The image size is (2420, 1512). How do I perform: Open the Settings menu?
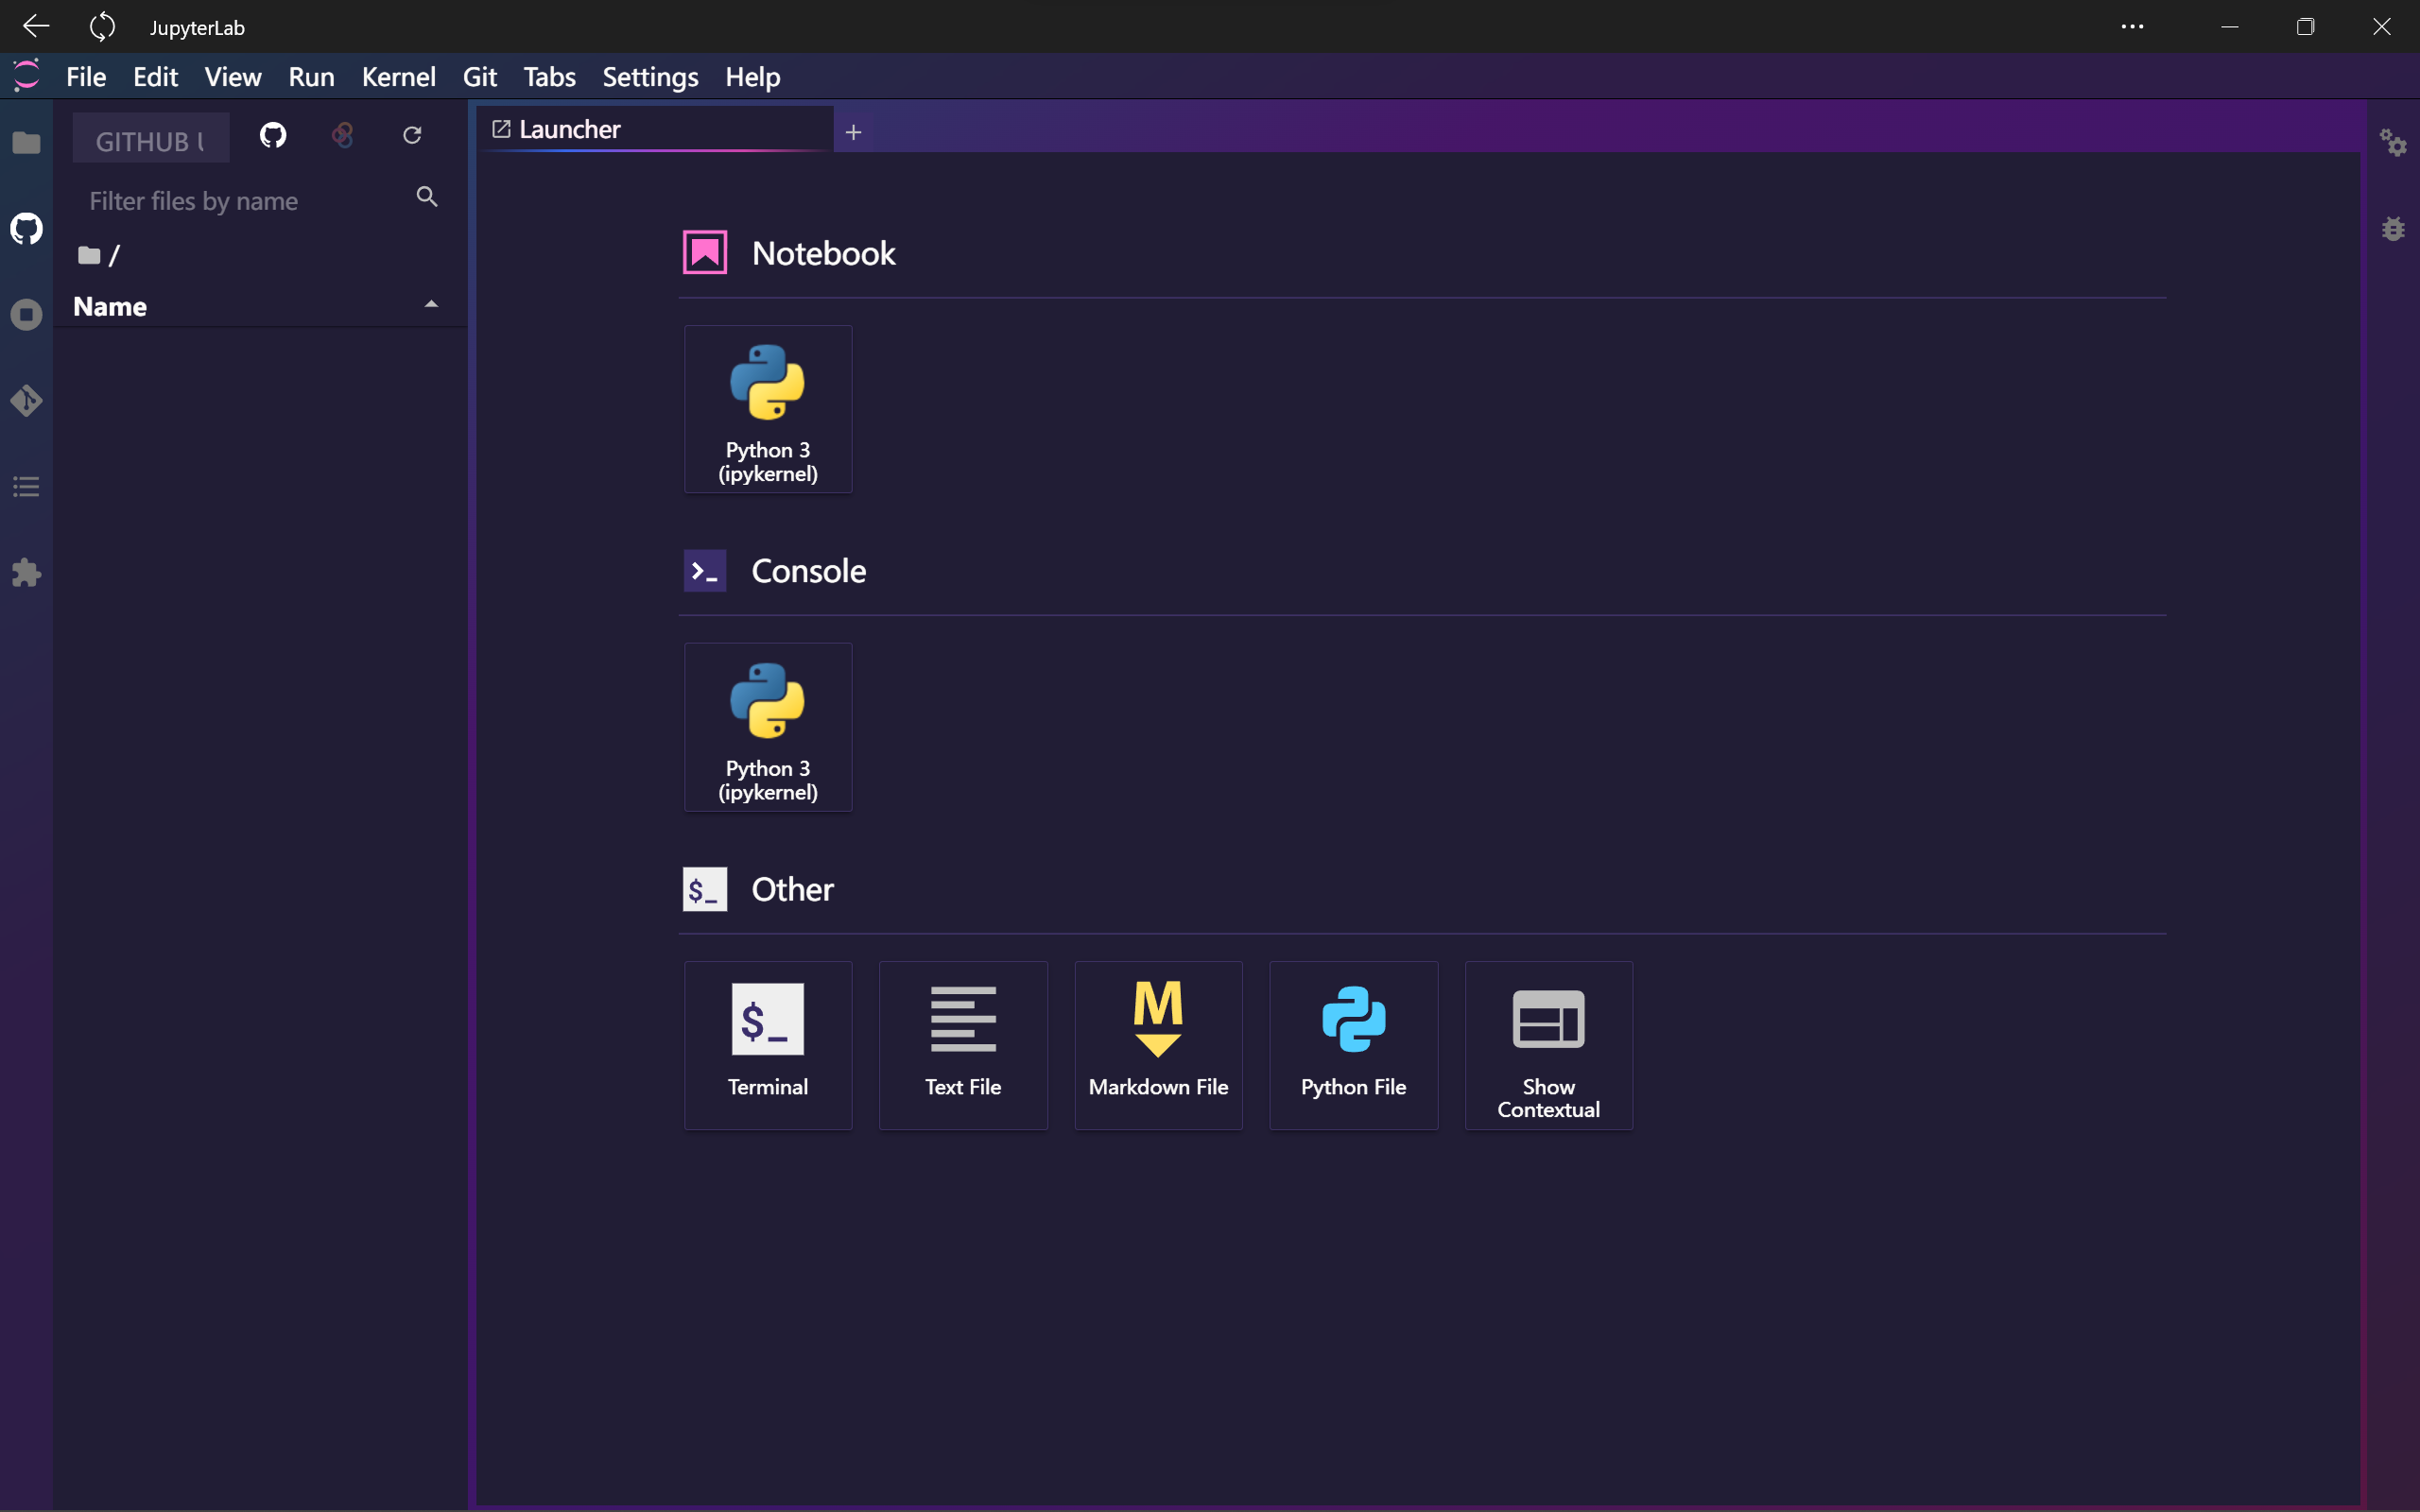(x=650, y=77)
